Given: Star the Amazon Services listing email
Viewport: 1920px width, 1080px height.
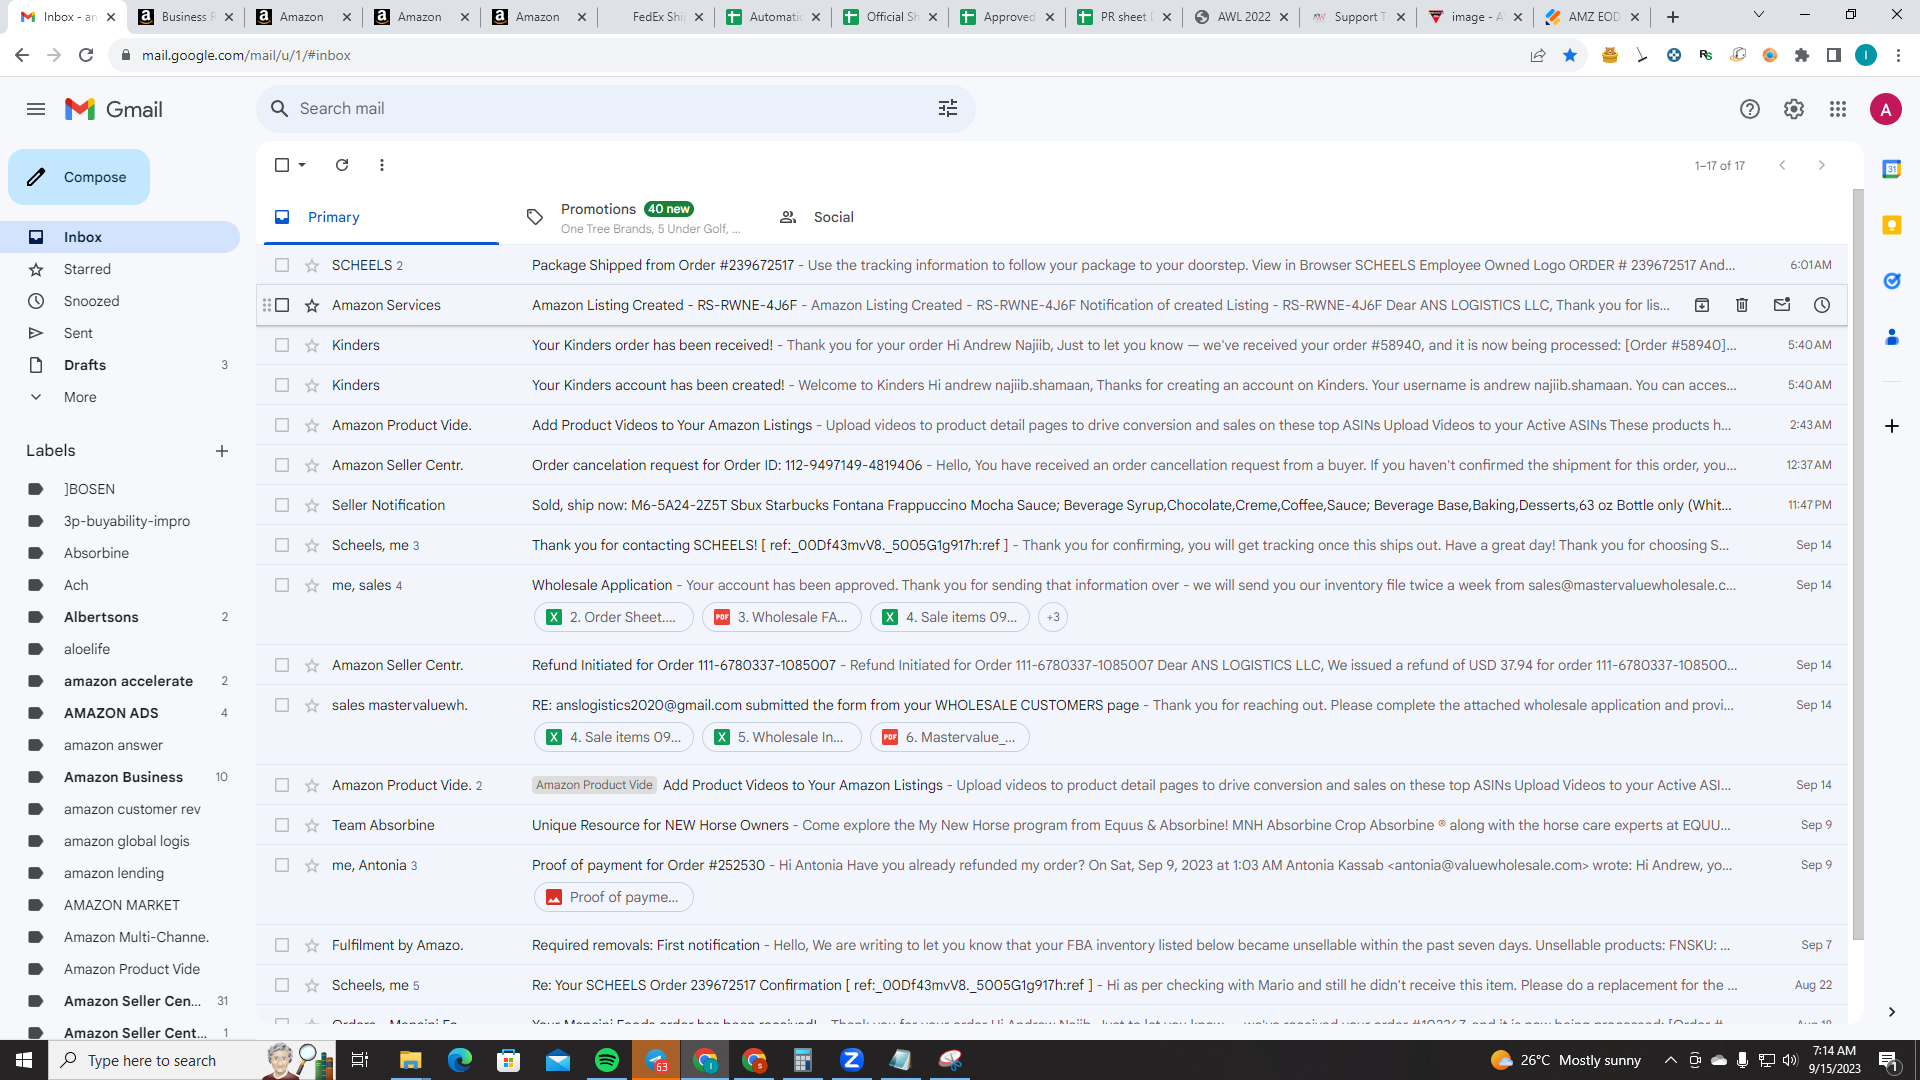Looking at the screenshot, I should [312, 305].
